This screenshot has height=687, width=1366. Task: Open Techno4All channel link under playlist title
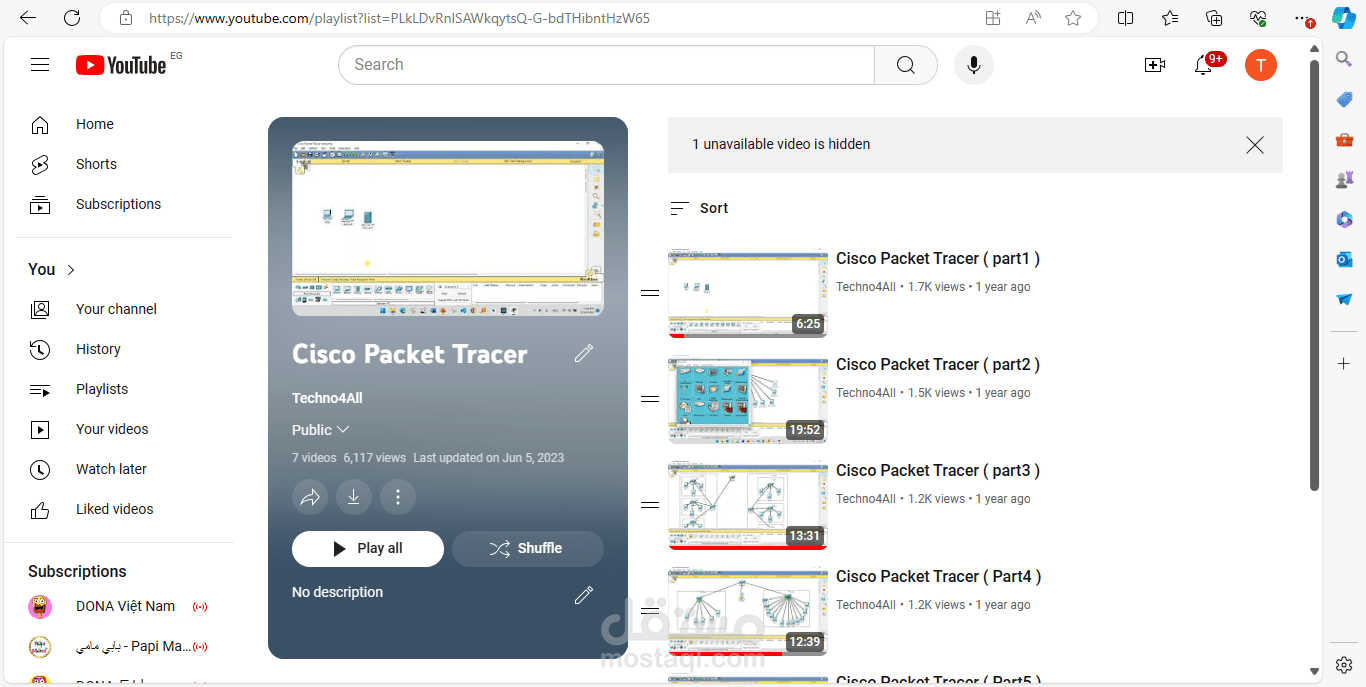point(327,398)
